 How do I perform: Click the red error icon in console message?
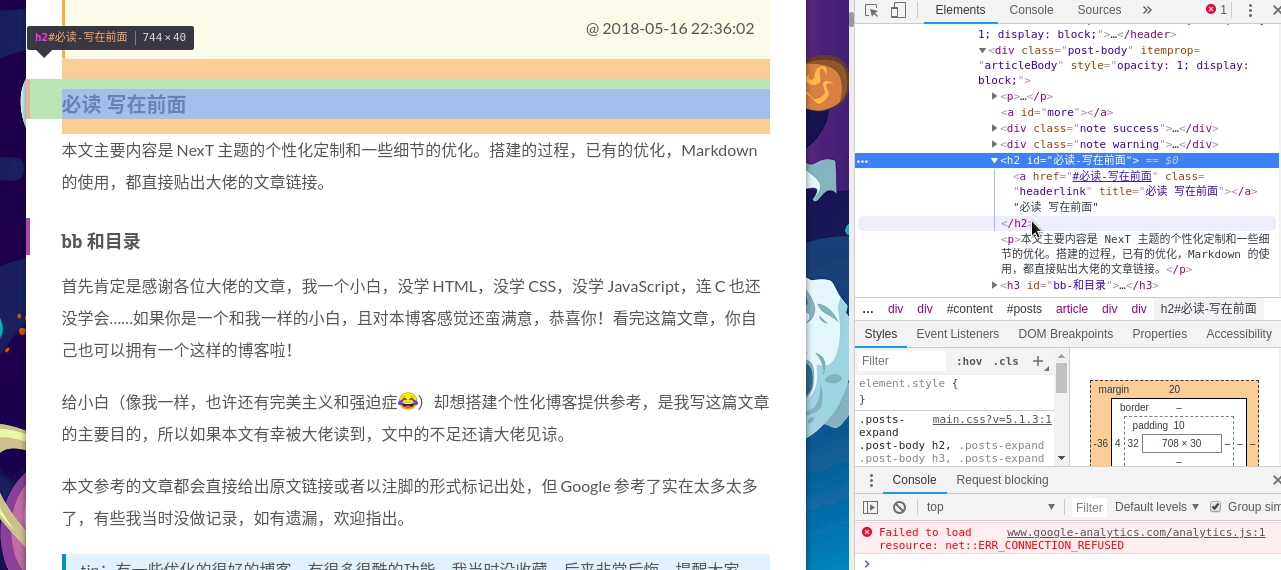click(867, 533)
